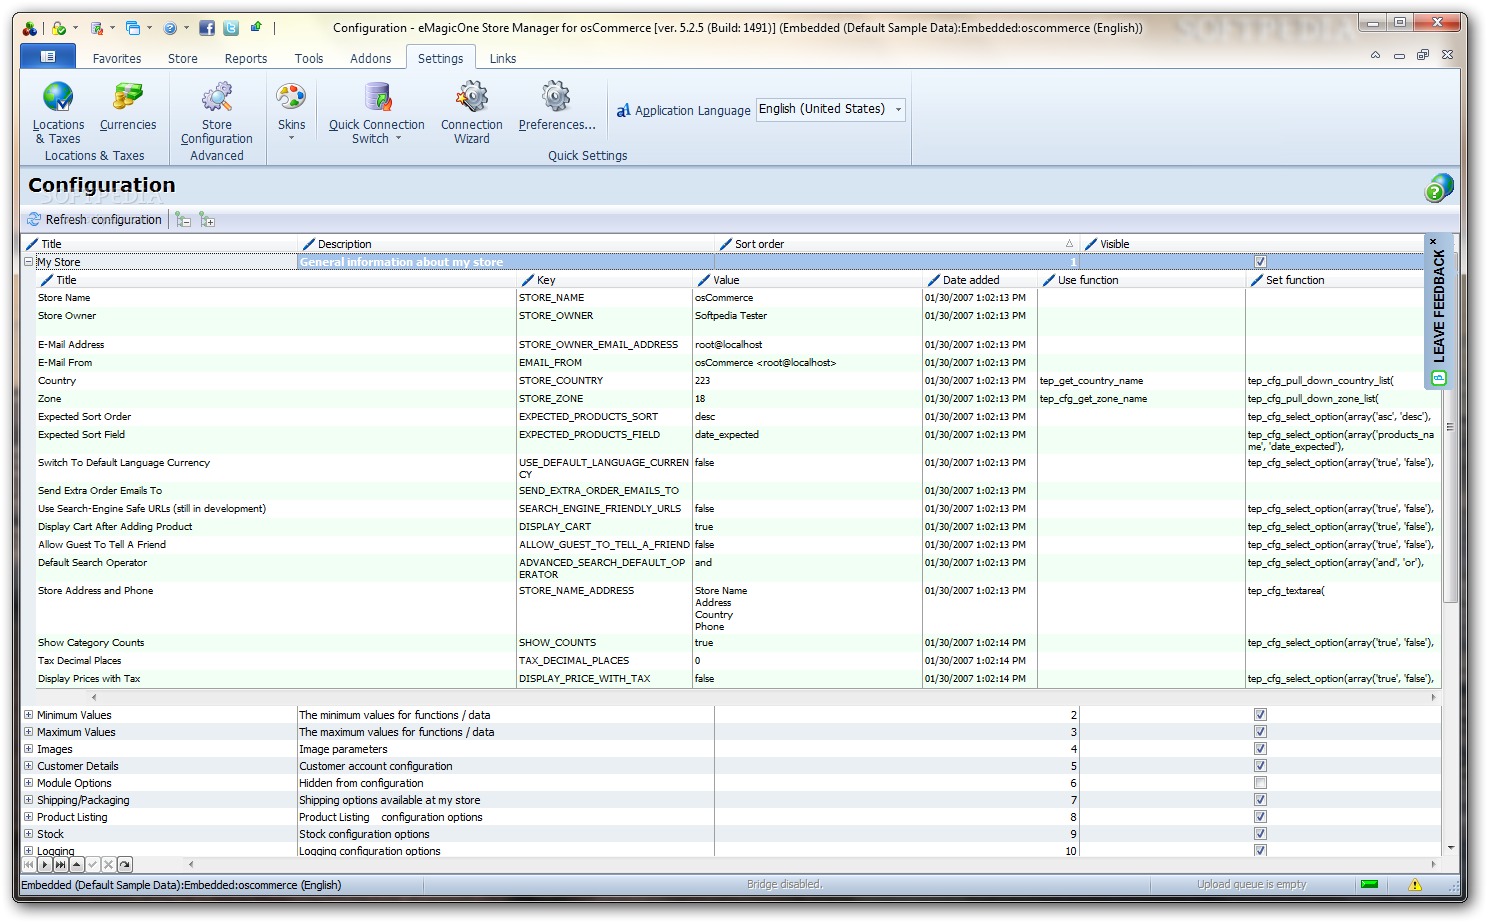Screen dimensions: 1488x923
Task: Click scroll-down arrow of outer grid scrollbar
Action: (x=1450, y=848)
